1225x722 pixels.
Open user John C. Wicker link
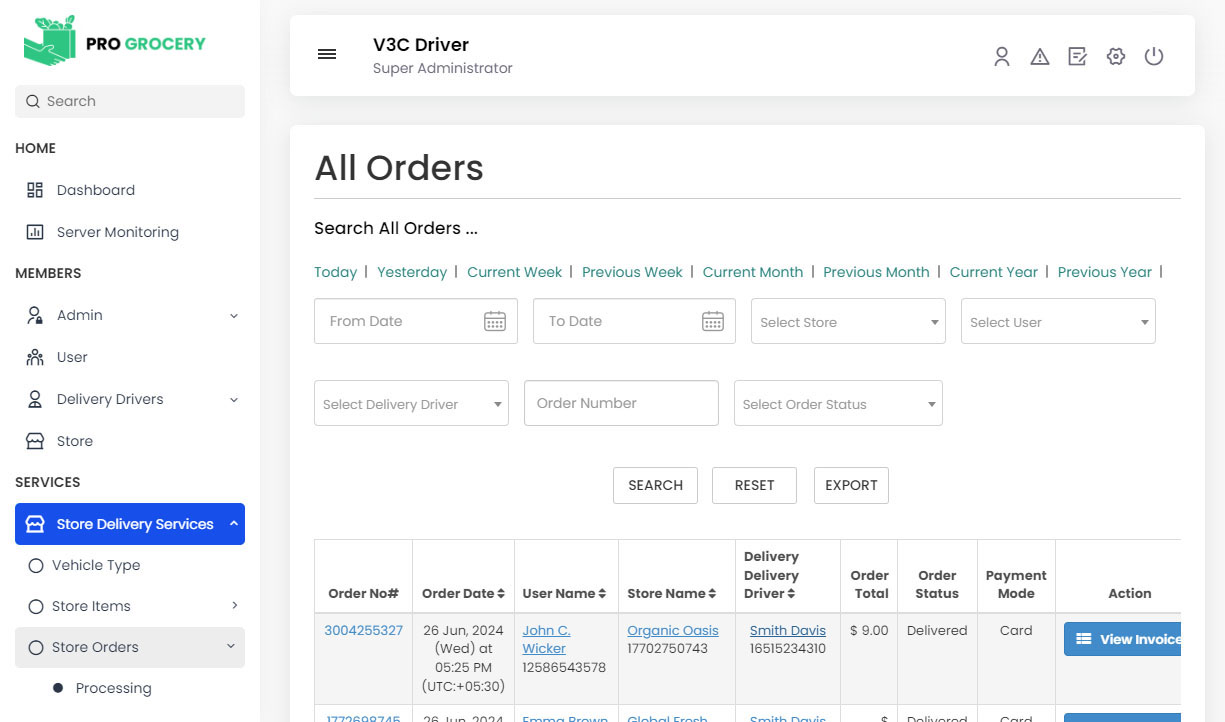546,640
